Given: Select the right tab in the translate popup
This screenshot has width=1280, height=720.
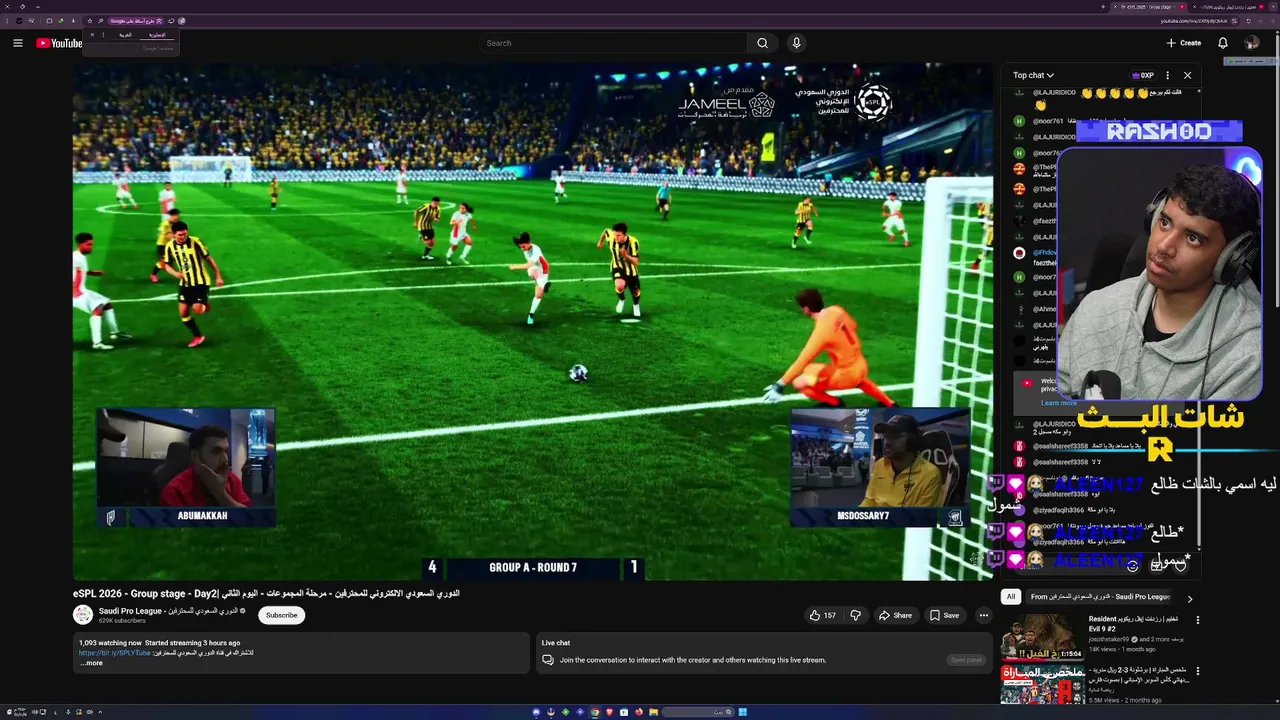Looking at the screenshot, I should tap(157, 35).
